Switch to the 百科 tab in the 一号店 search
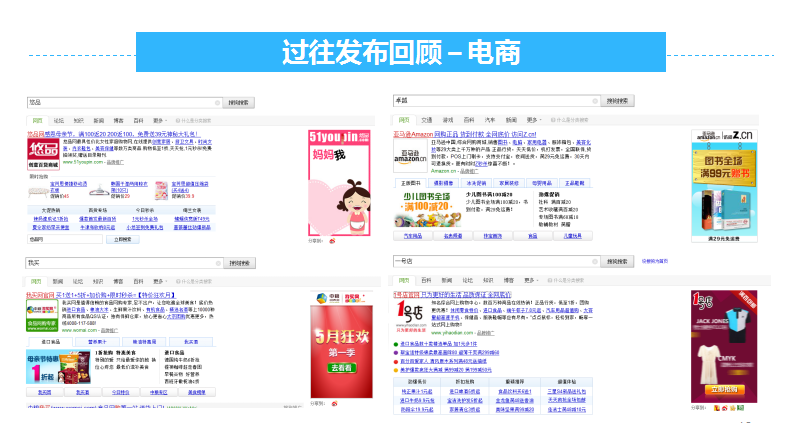798x423 pixels. click(x=426, y=280)
